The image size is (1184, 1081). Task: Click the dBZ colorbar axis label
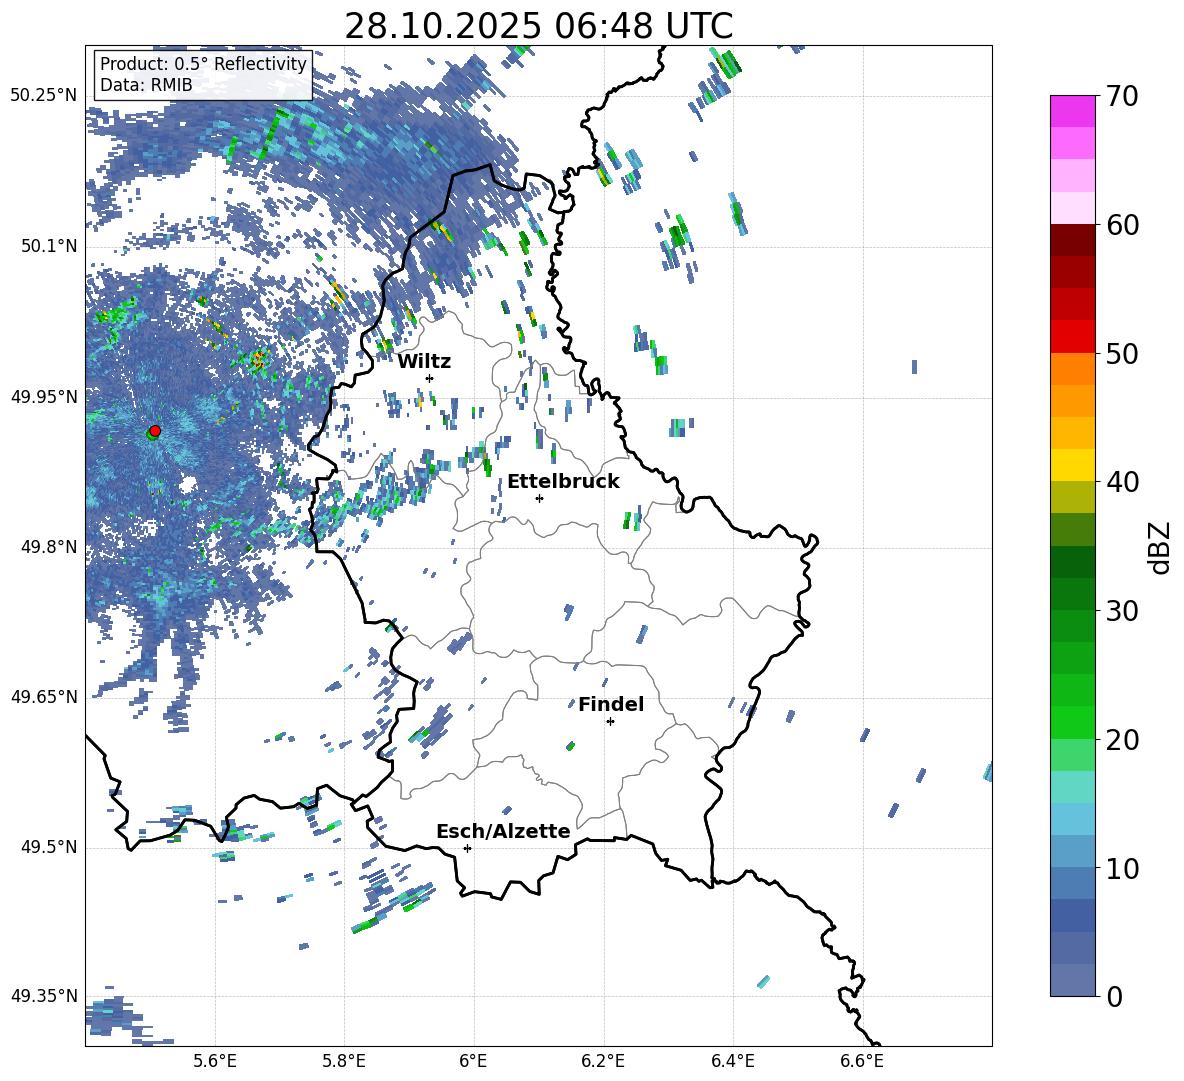pos(1160,547)
